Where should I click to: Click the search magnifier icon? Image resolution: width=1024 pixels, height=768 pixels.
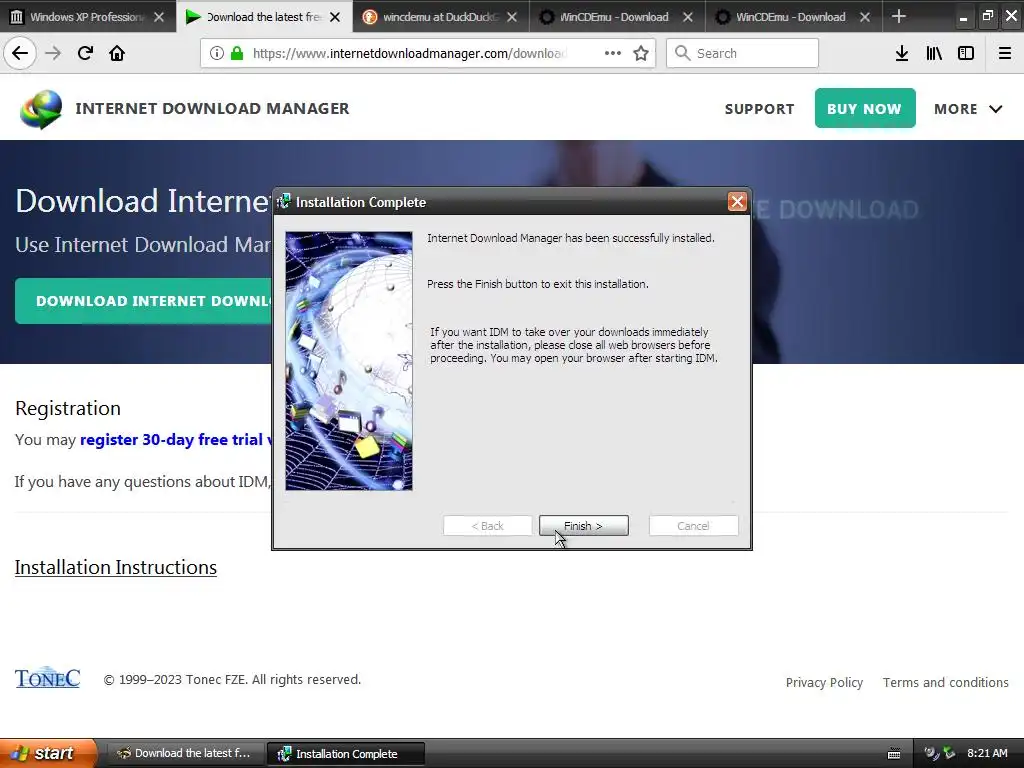[682, 53]
